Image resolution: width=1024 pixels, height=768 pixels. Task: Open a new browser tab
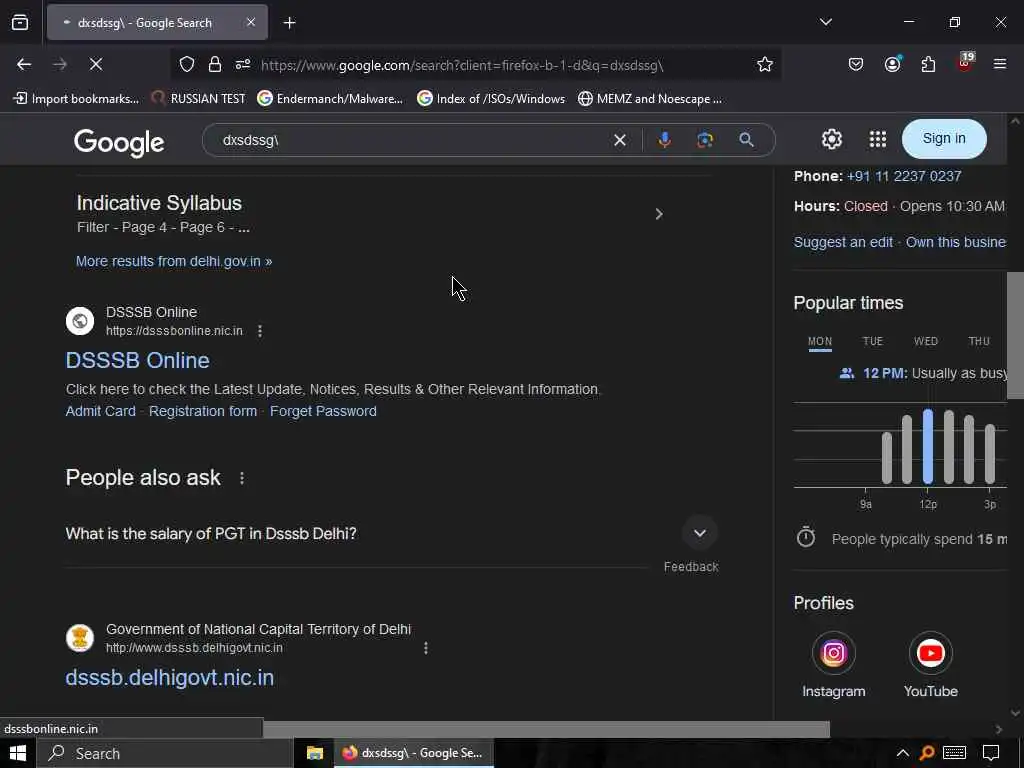pyautogui.click(x=289, y=23)
